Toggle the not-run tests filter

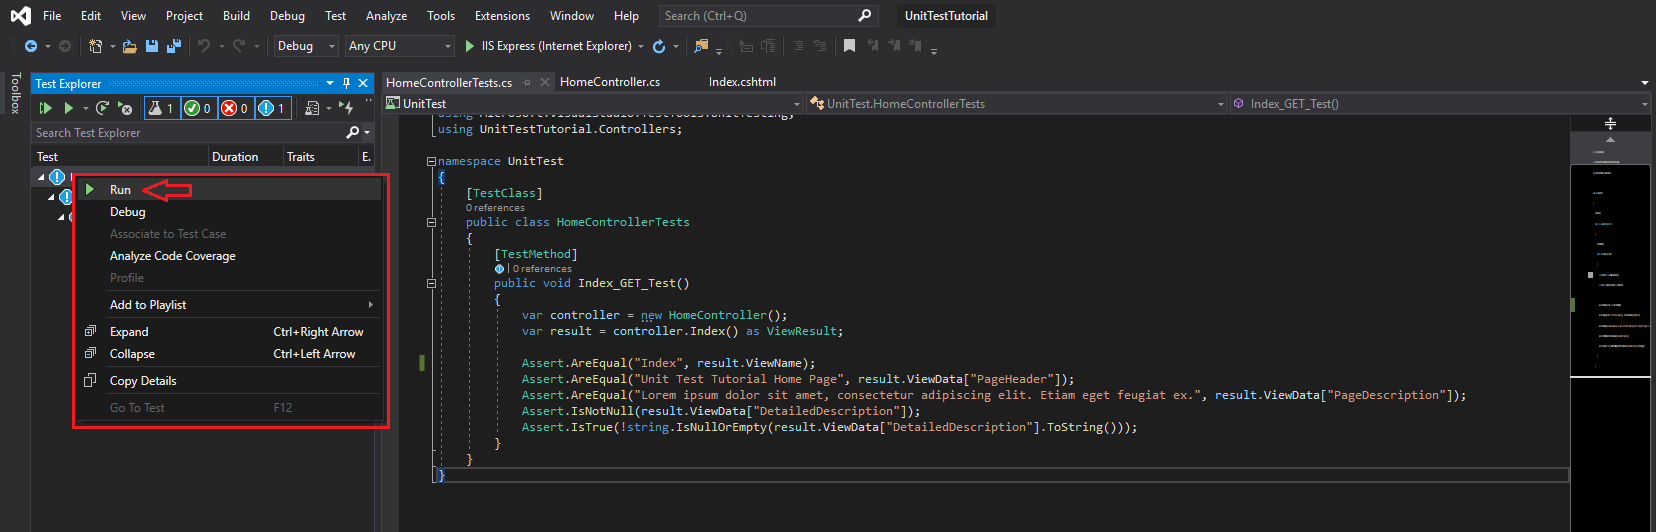pyautogui.click(x=272, y=108)
